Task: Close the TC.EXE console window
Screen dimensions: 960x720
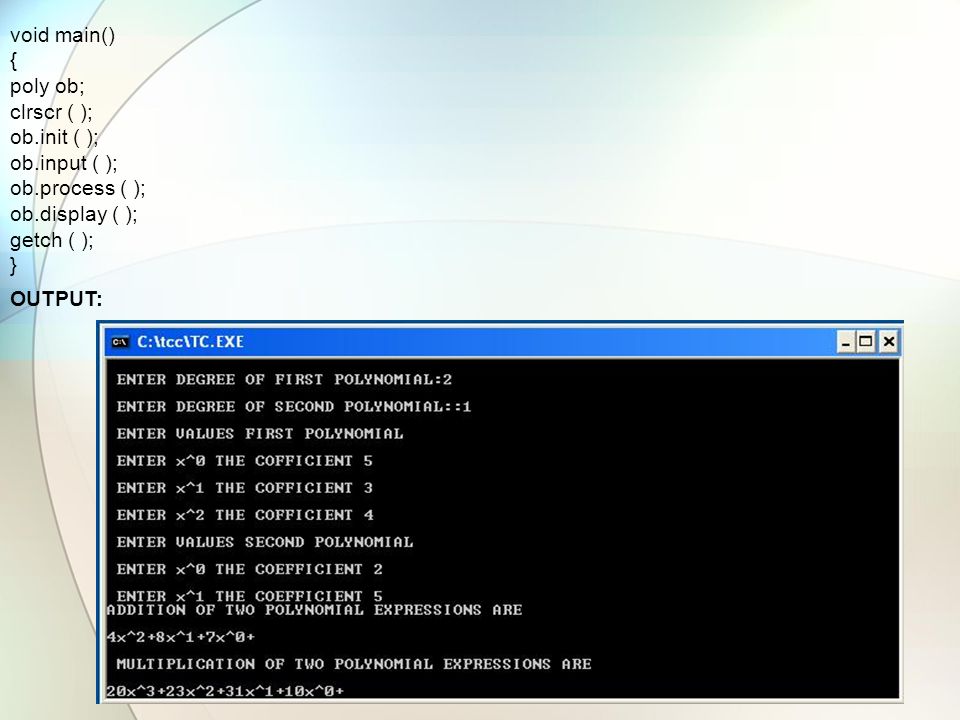Action: pyautogui.click(x=888, y=342)
